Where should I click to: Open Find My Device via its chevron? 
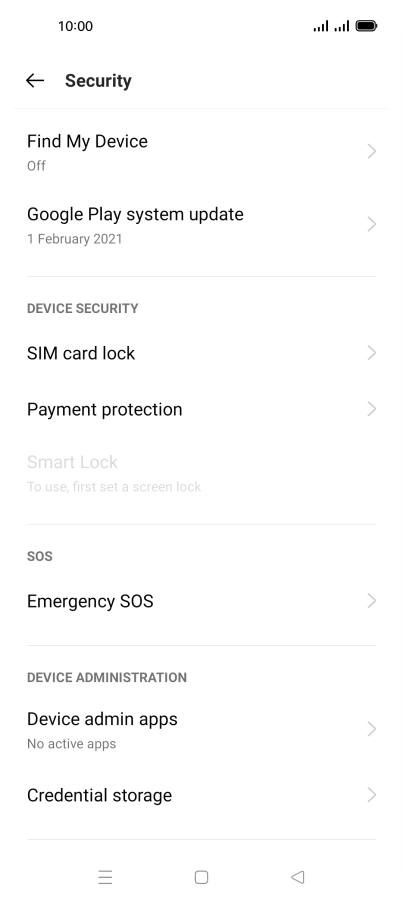371,151
